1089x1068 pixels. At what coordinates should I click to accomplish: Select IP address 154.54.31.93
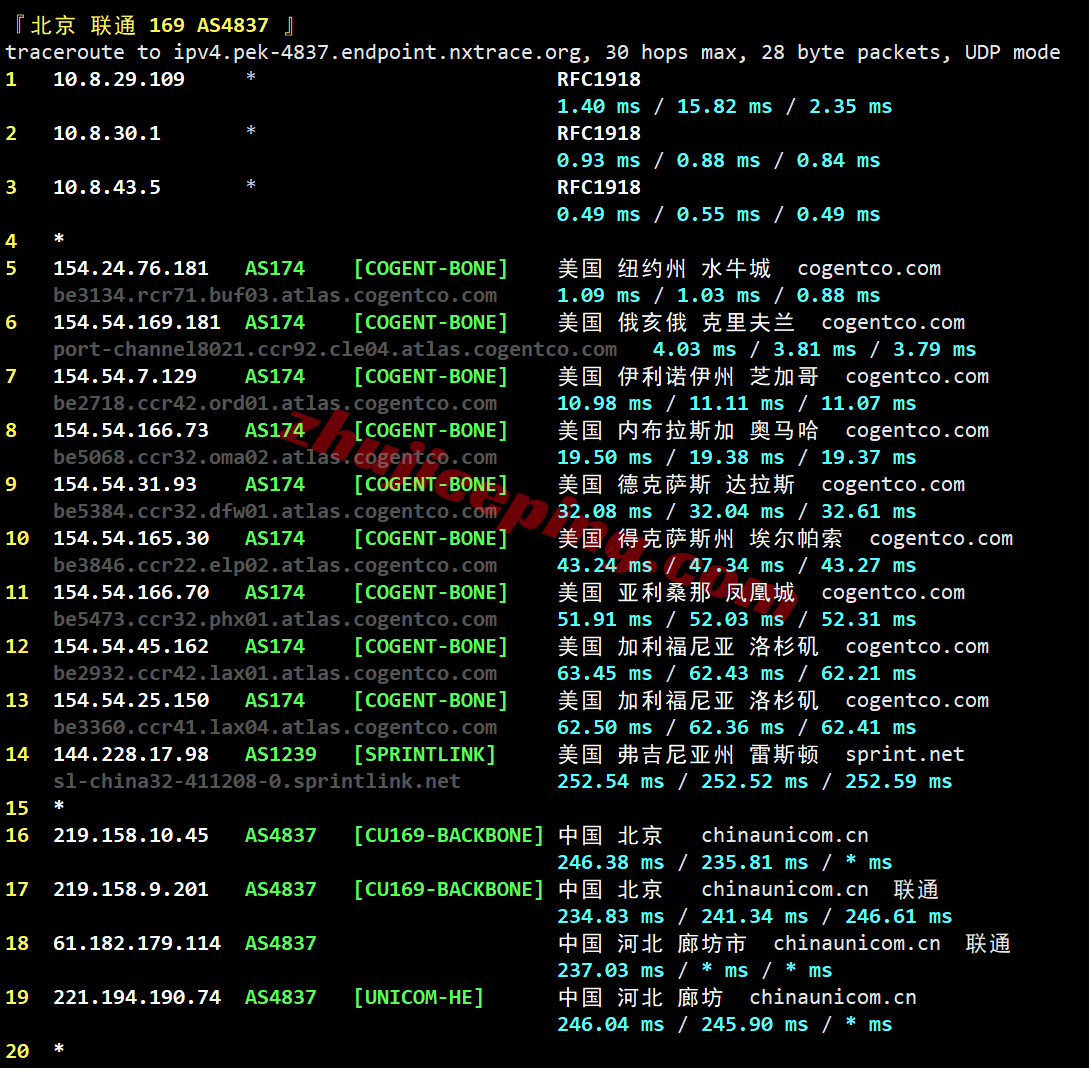(x=125, y=485)
